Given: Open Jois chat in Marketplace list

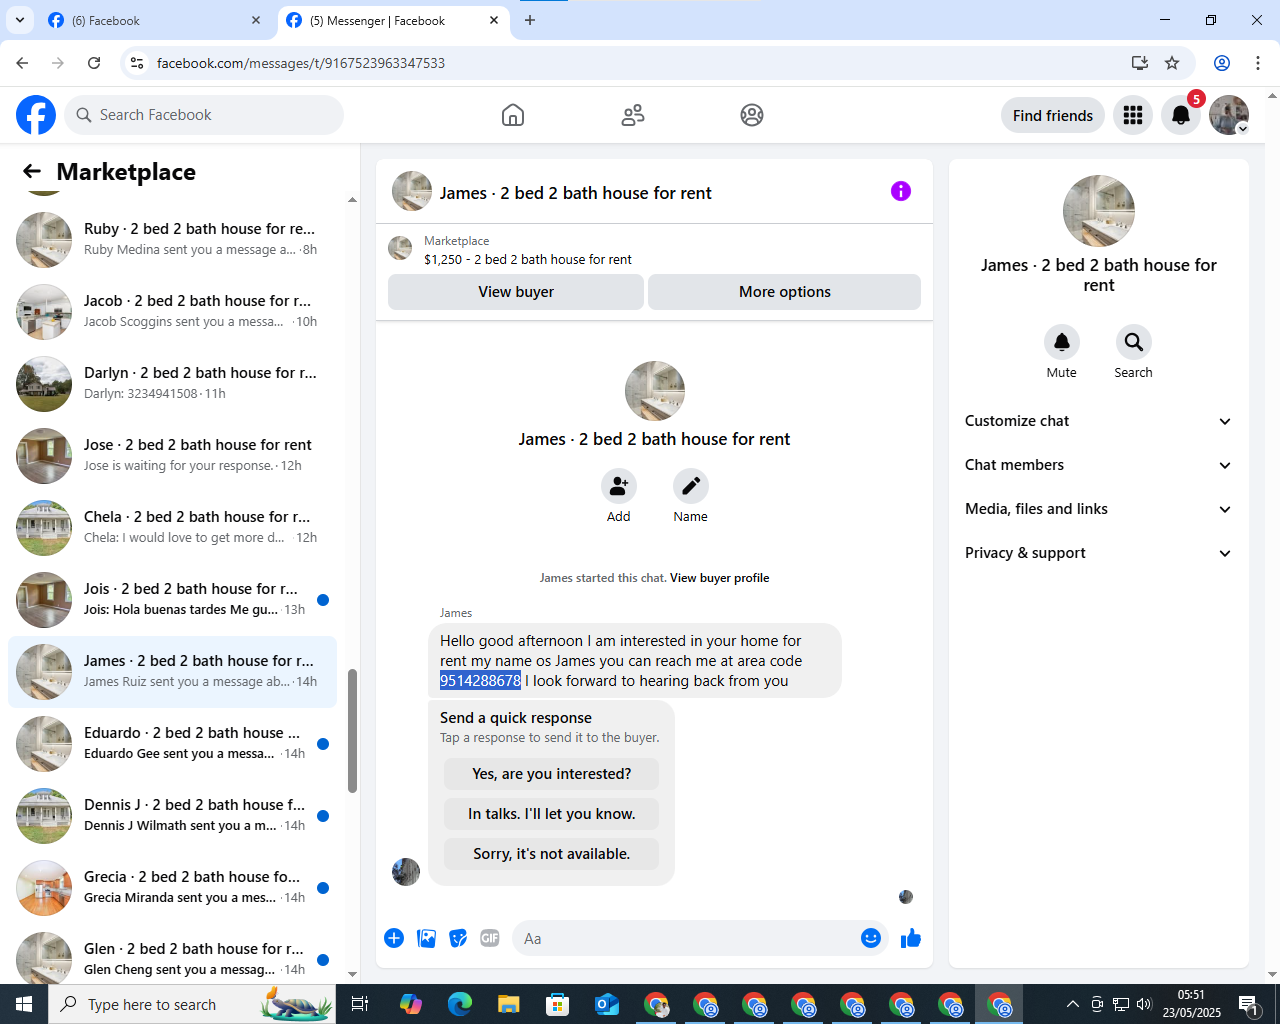Looking at the screenshot, I should coord(172,600).
